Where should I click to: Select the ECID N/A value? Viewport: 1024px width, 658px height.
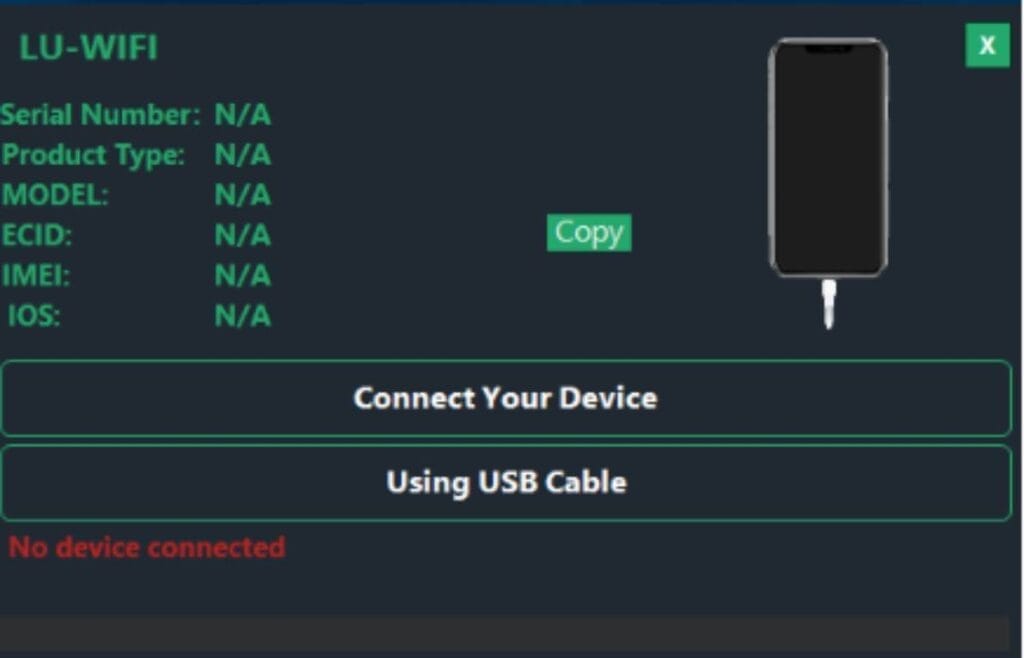[x=240, y=235]
